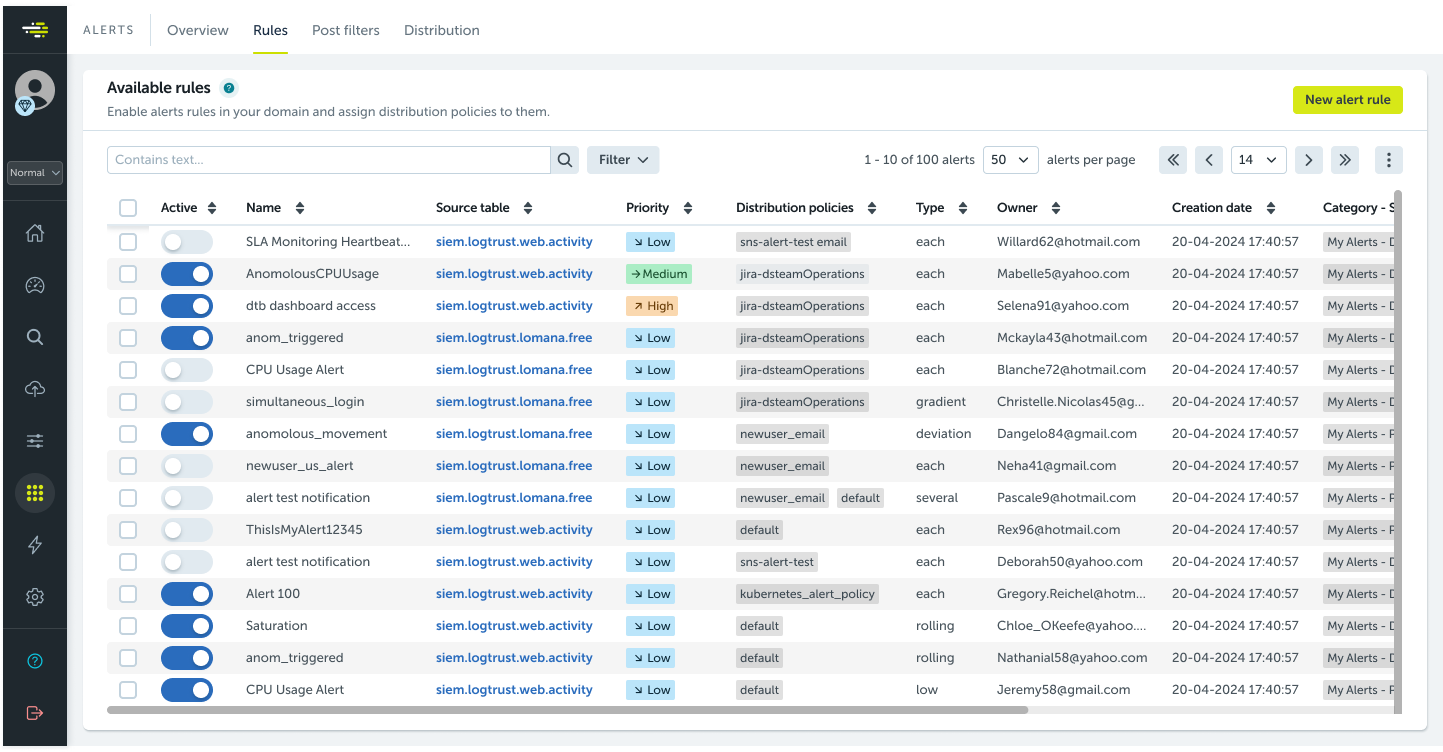Select the sliders icon in the sidebar

click(35, 440)
